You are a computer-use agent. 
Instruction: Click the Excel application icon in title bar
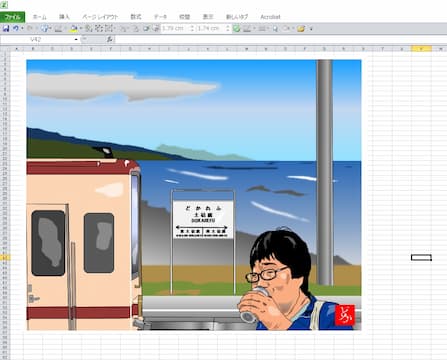[4, 4]
